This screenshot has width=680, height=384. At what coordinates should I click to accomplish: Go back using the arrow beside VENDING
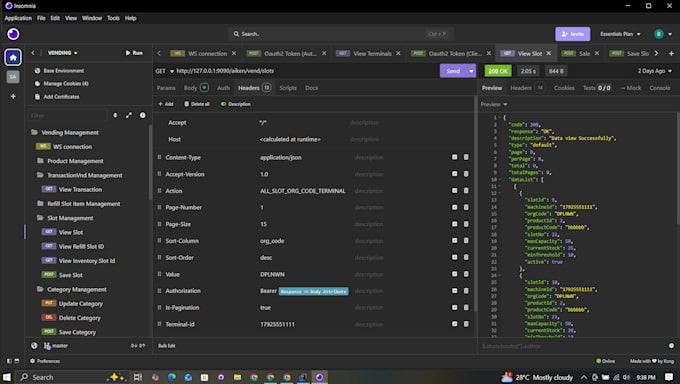click(33, 53)
